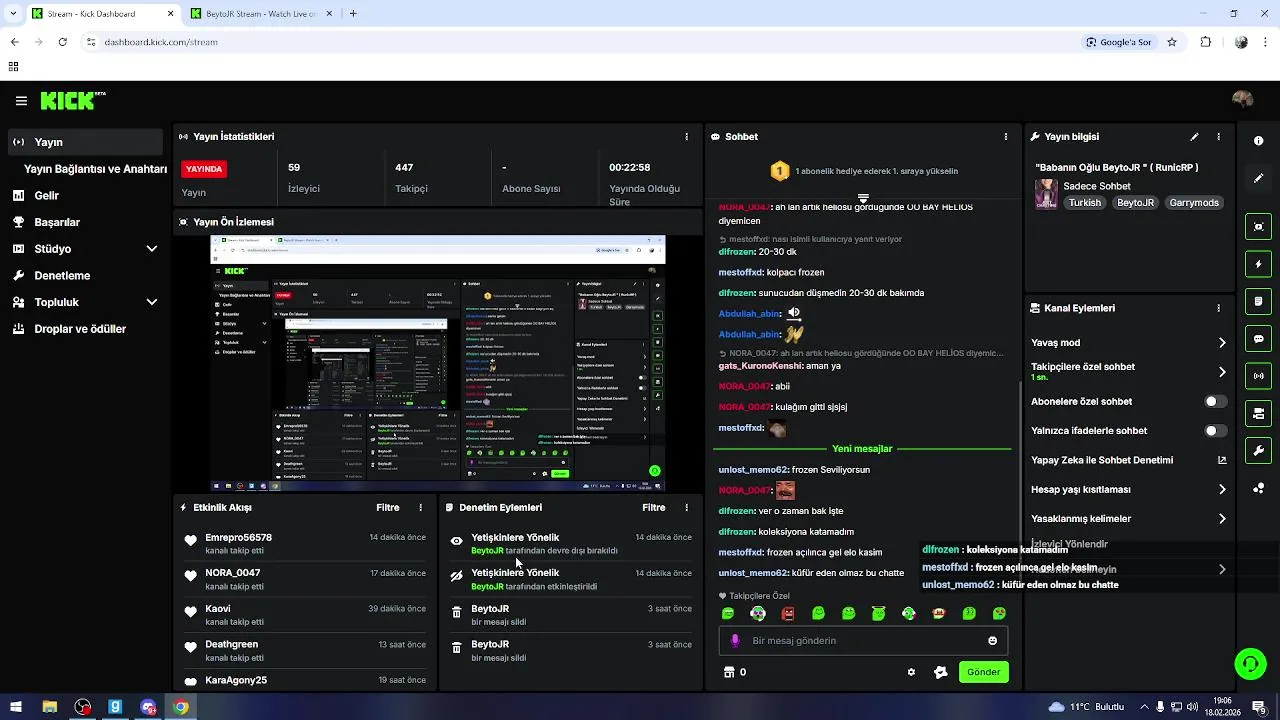Open the emoji picker in chat input
The image size is (1280, 720).
tap(993, 641)
